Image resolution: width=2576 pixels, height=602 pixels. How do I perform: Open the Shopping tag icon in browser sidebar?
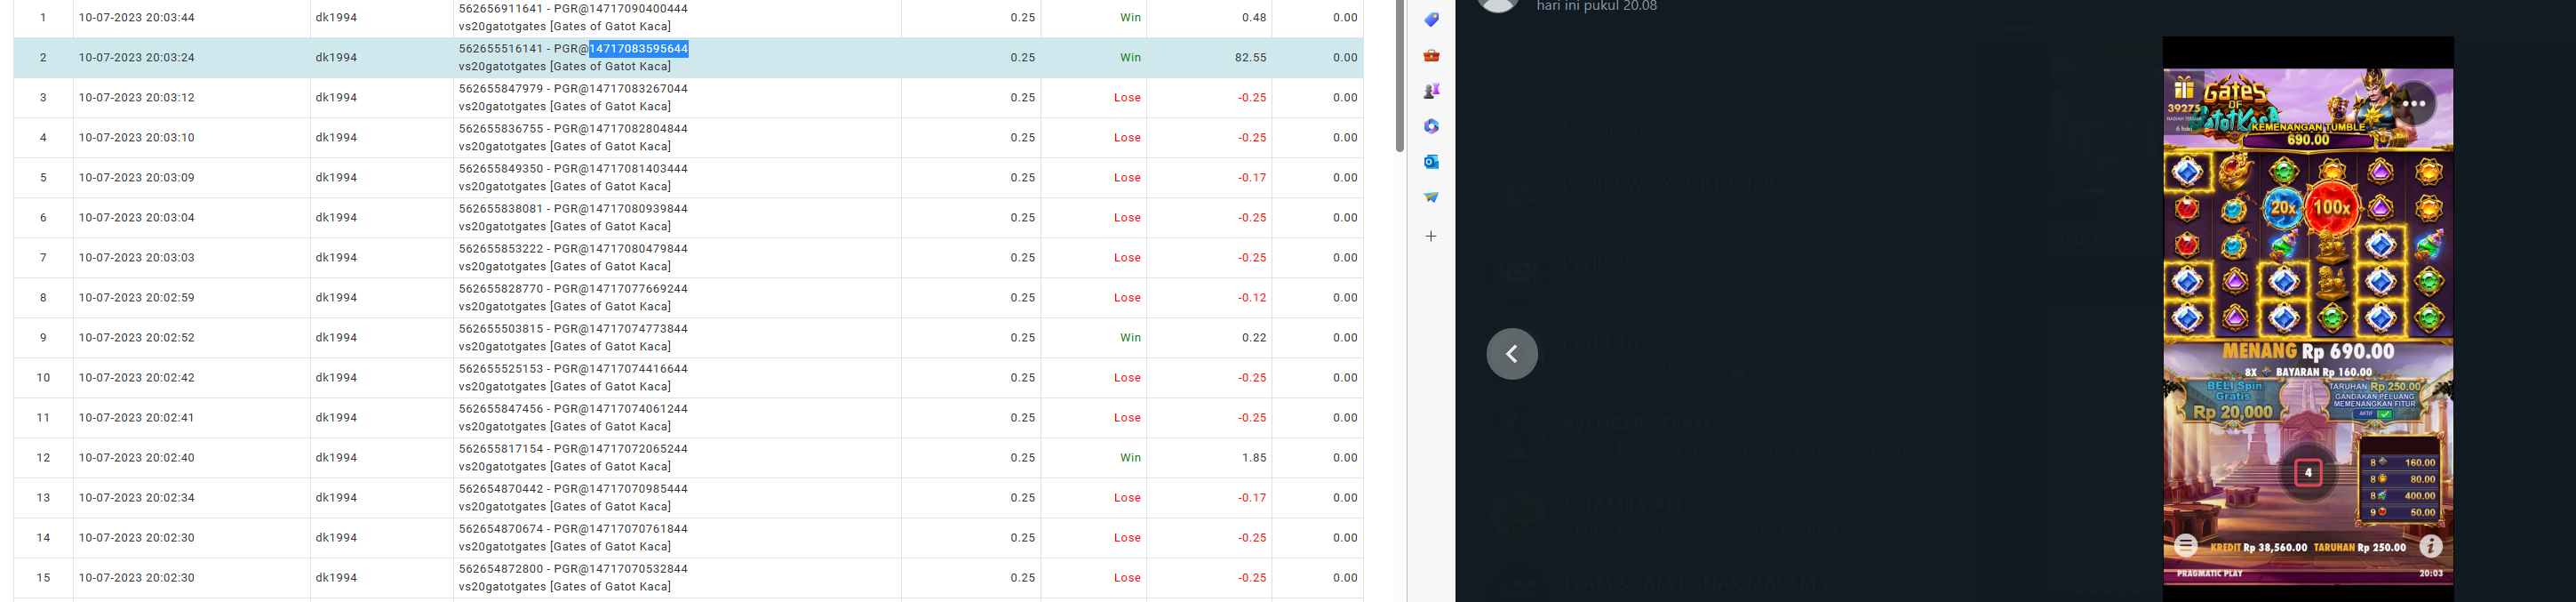(1431, 20)
